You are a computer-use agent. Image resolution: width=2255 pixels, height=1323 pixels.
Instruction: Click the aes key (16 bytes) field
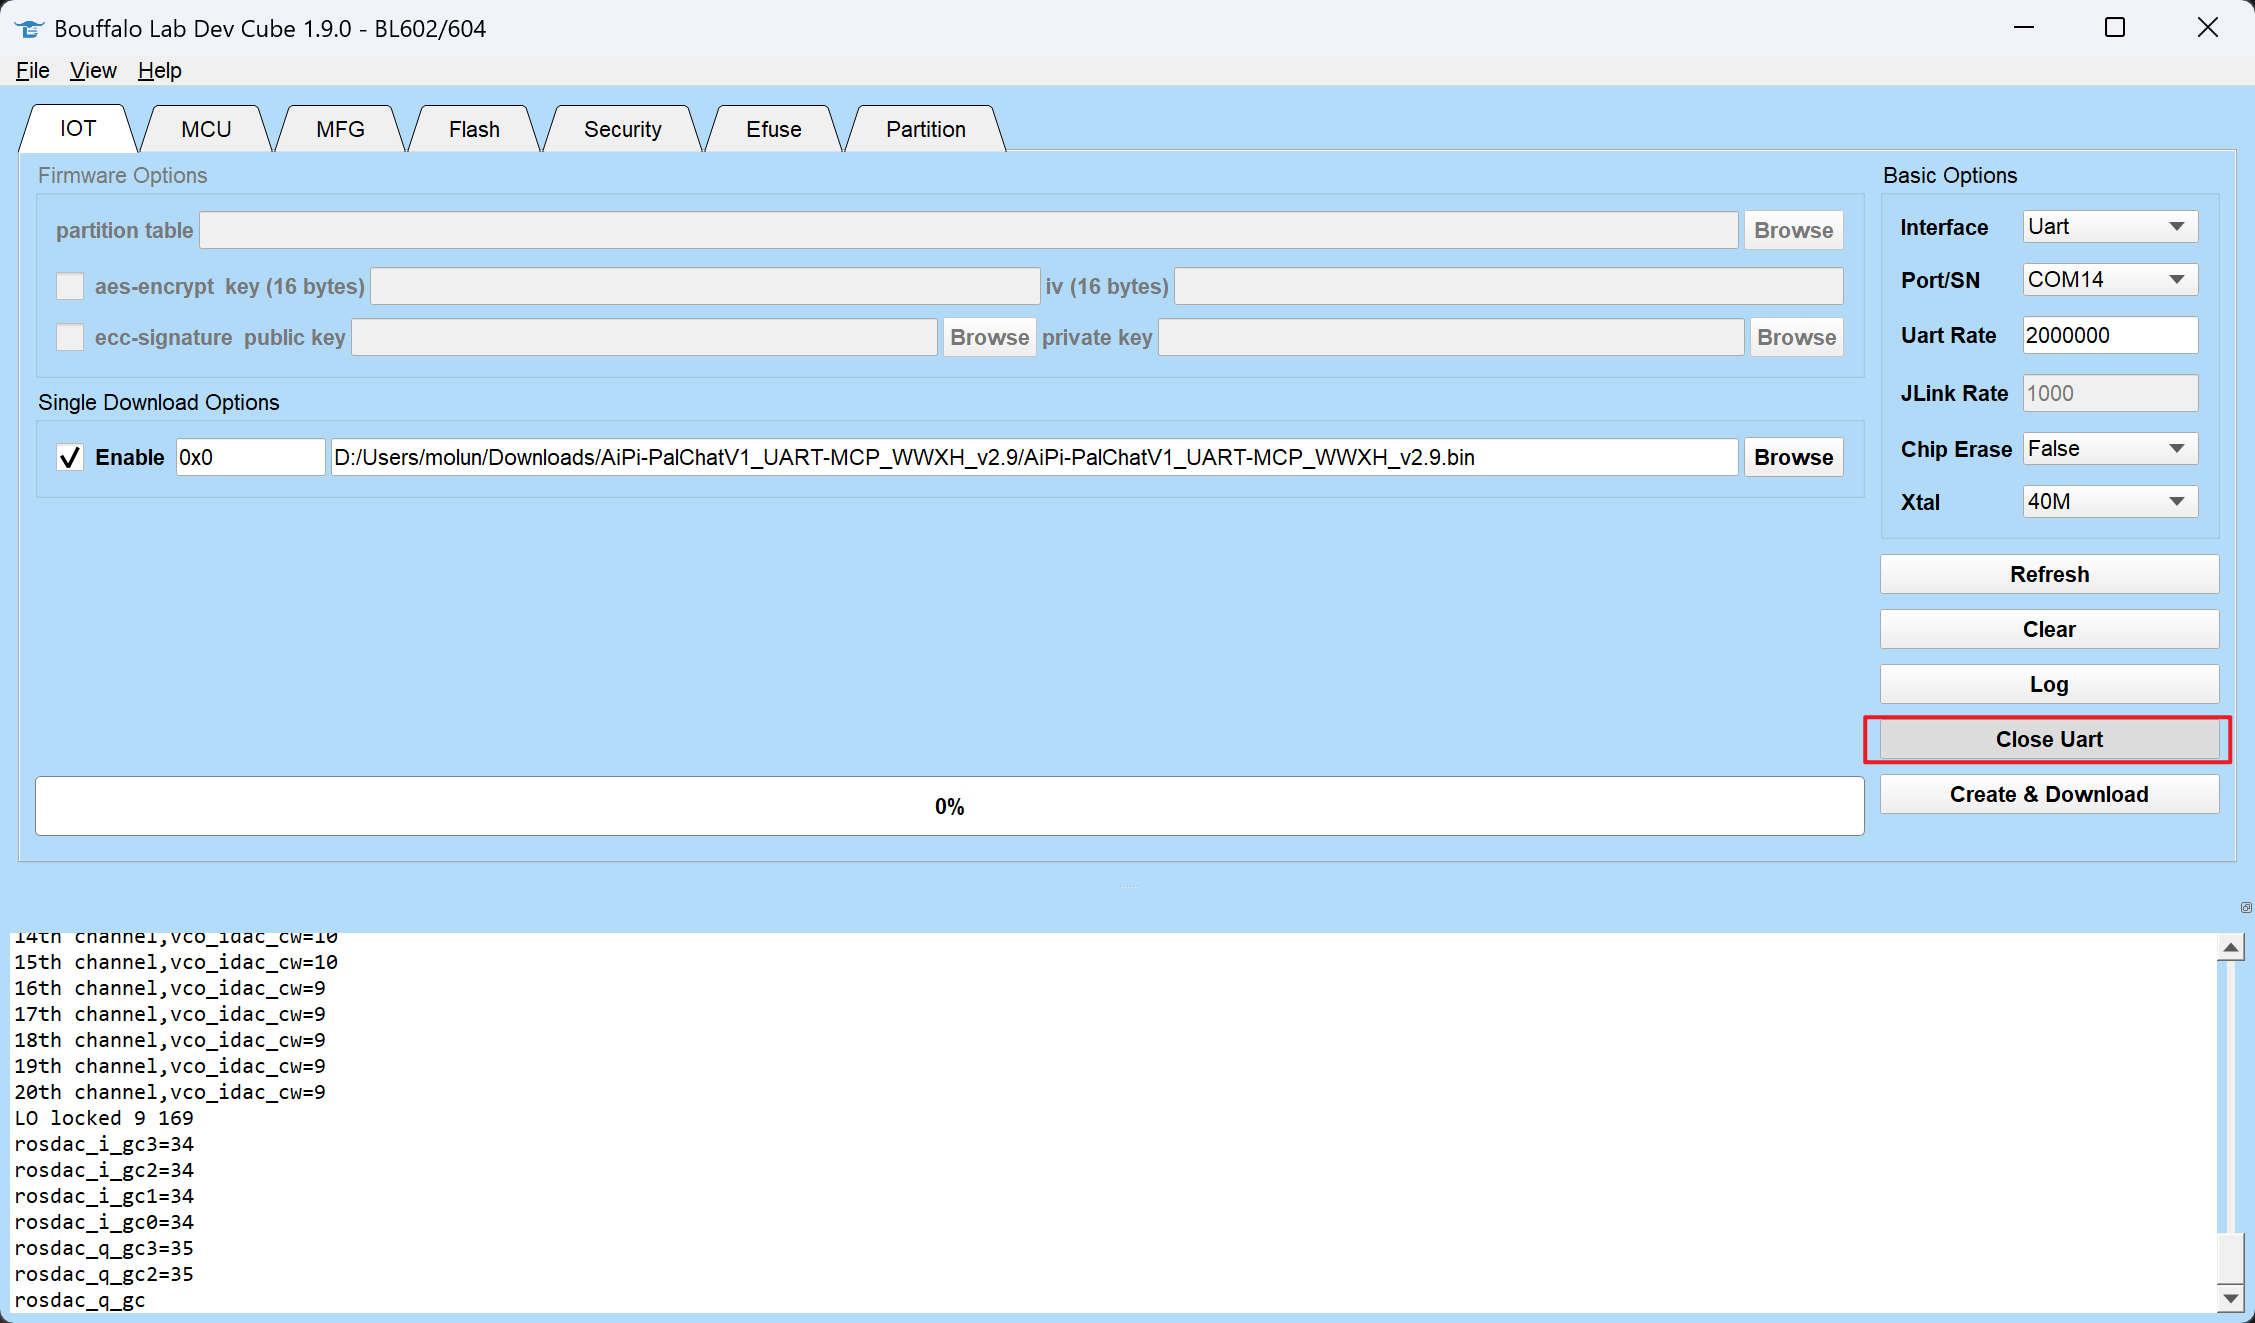pyautogui.click(x=705, y=286)
